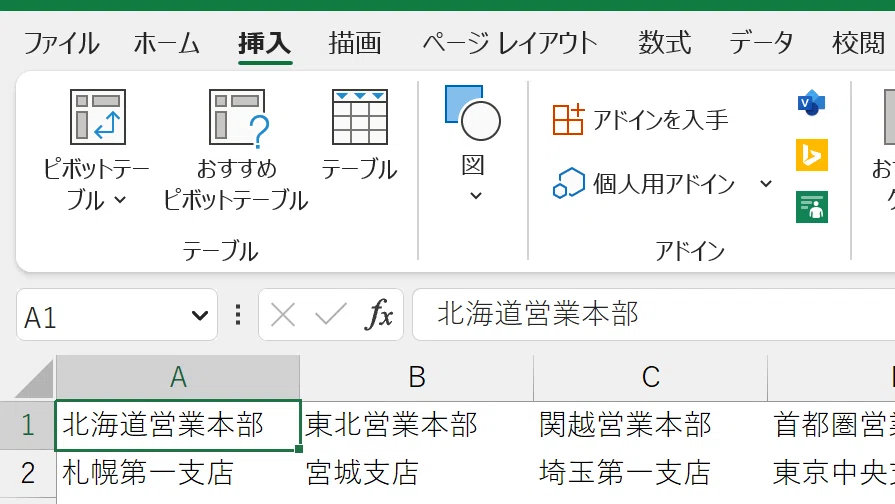Click the おすすめ ピボットテーブル label
The width and height of the screenshot is (895, 504).
tap(236, 184)
